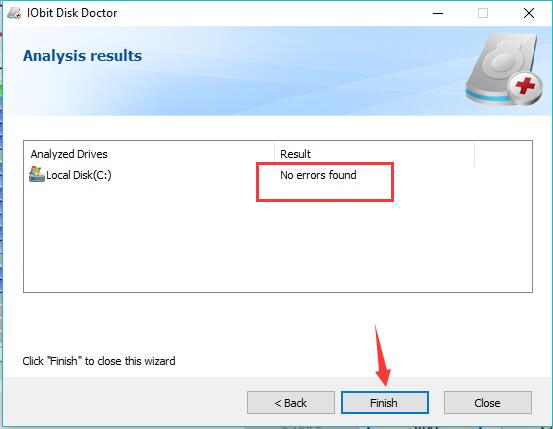
Task: Select the Local Disk(C:) drive icon
Action: tap(37, 174)
